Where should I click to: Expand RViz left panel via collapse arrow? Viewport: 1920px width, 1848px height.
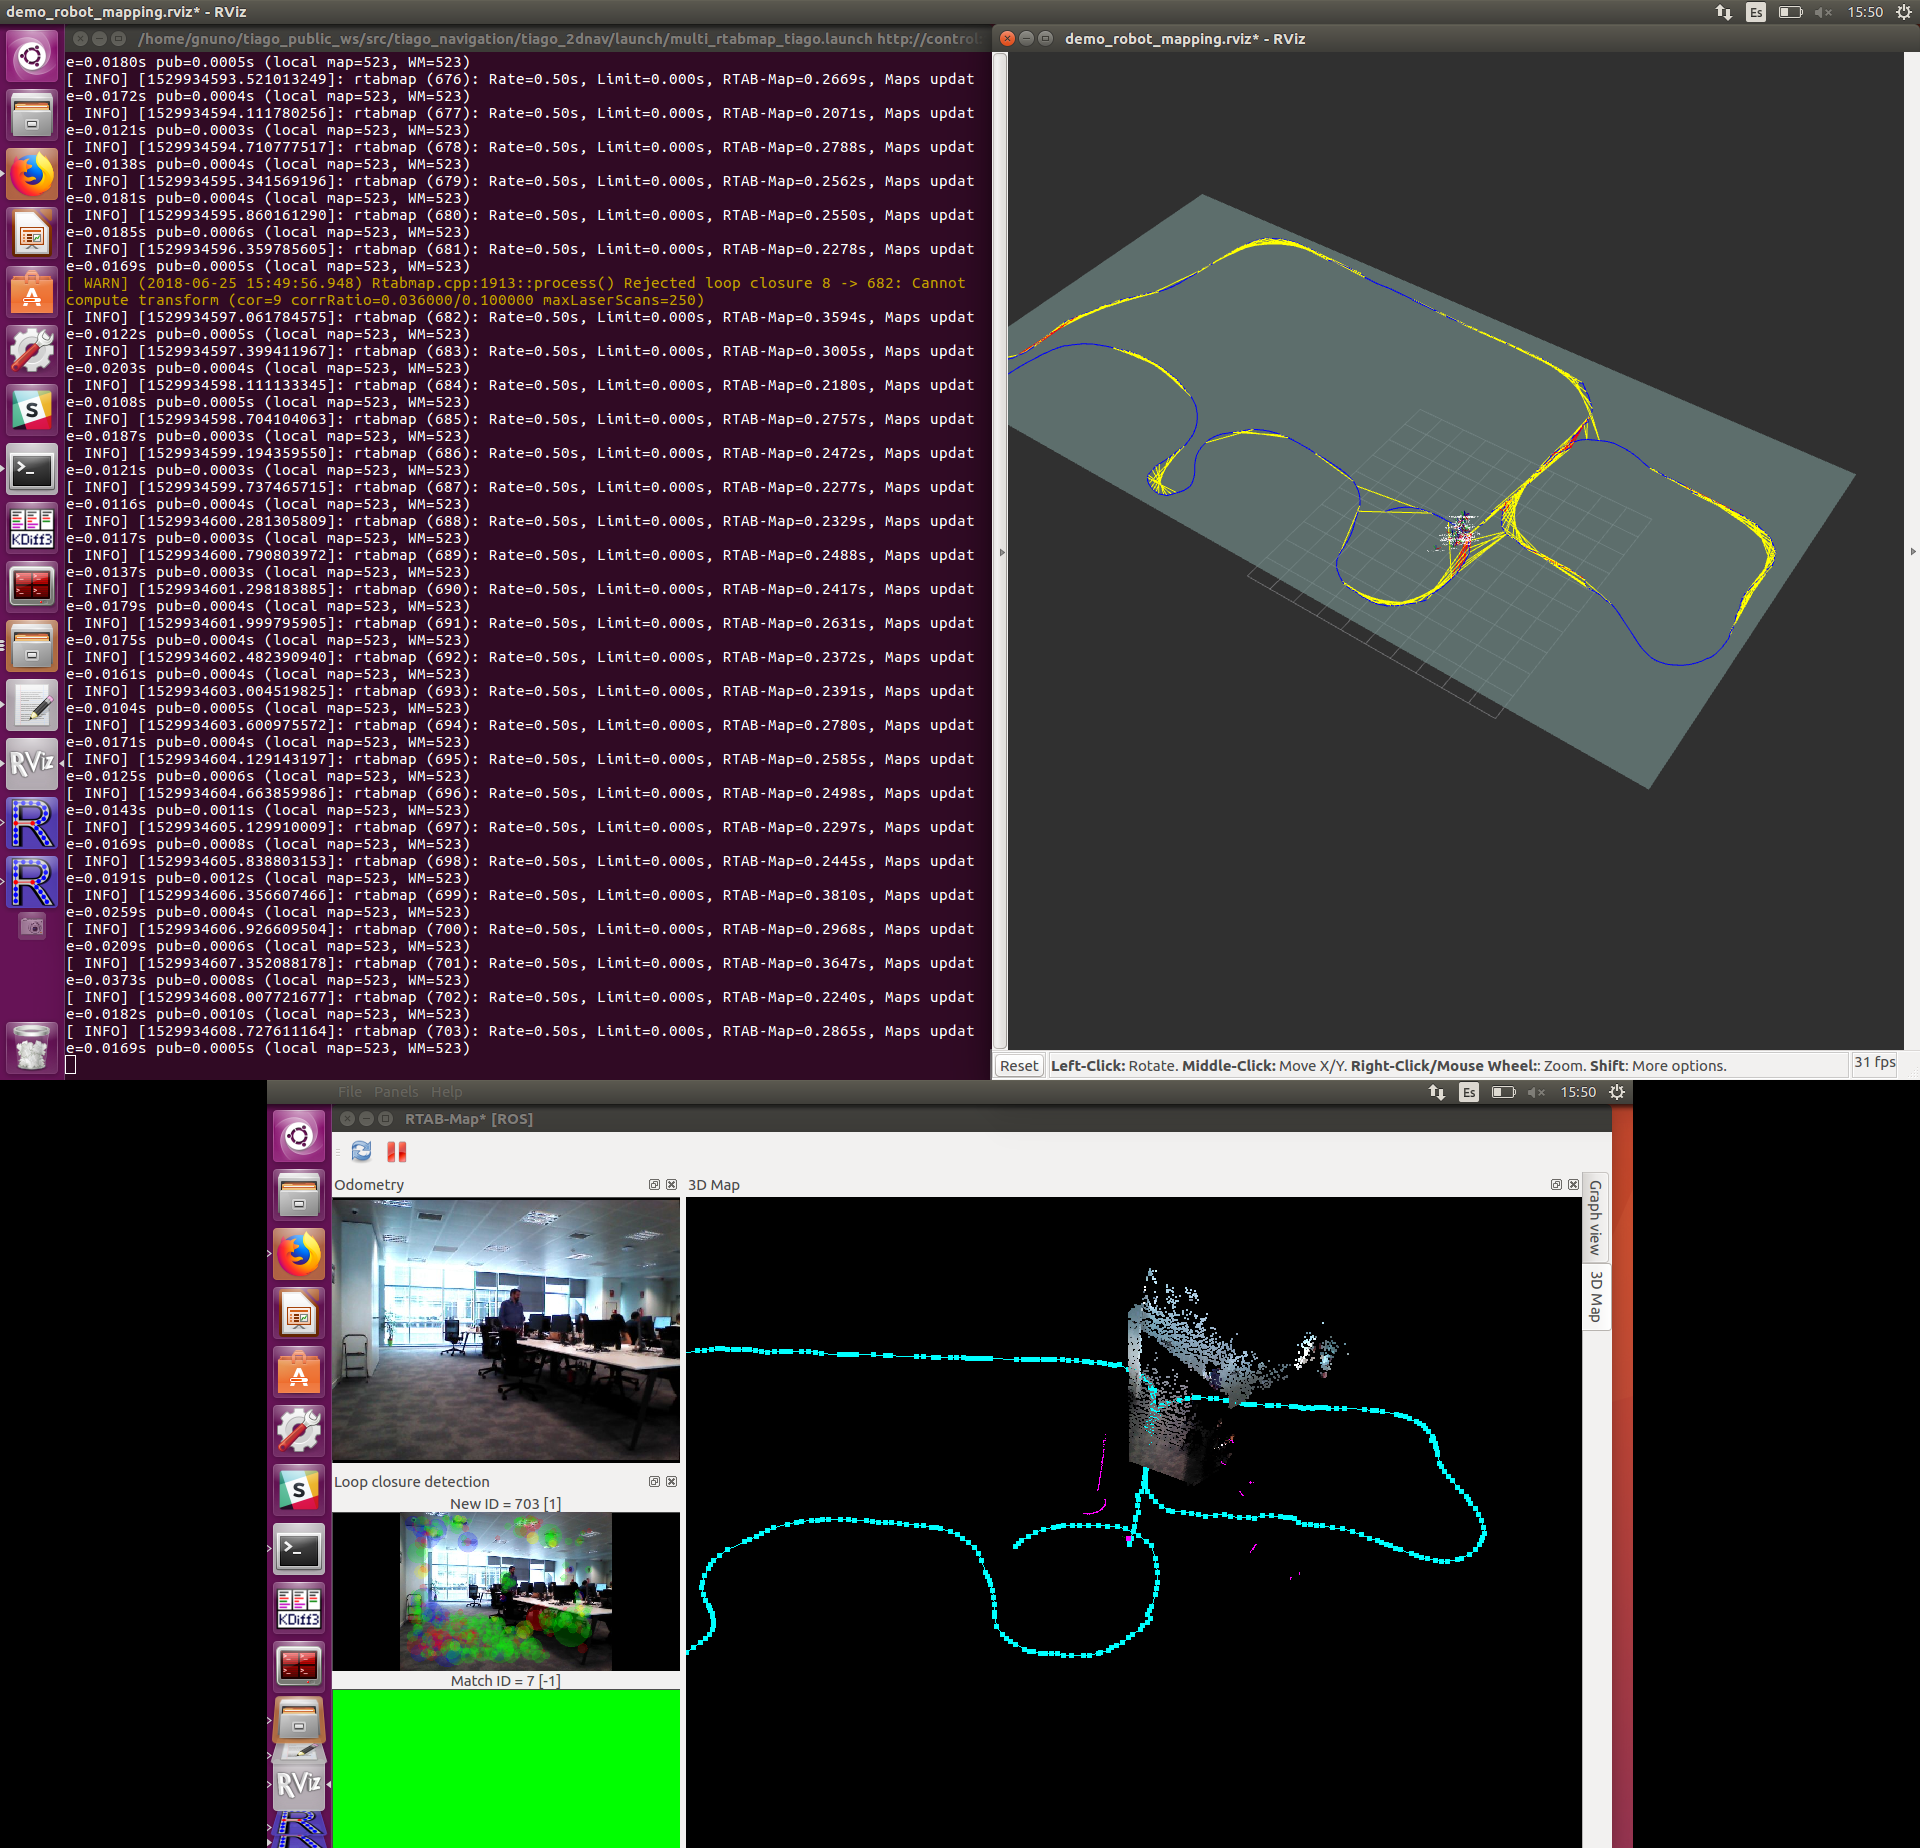tap(1002, 552)
